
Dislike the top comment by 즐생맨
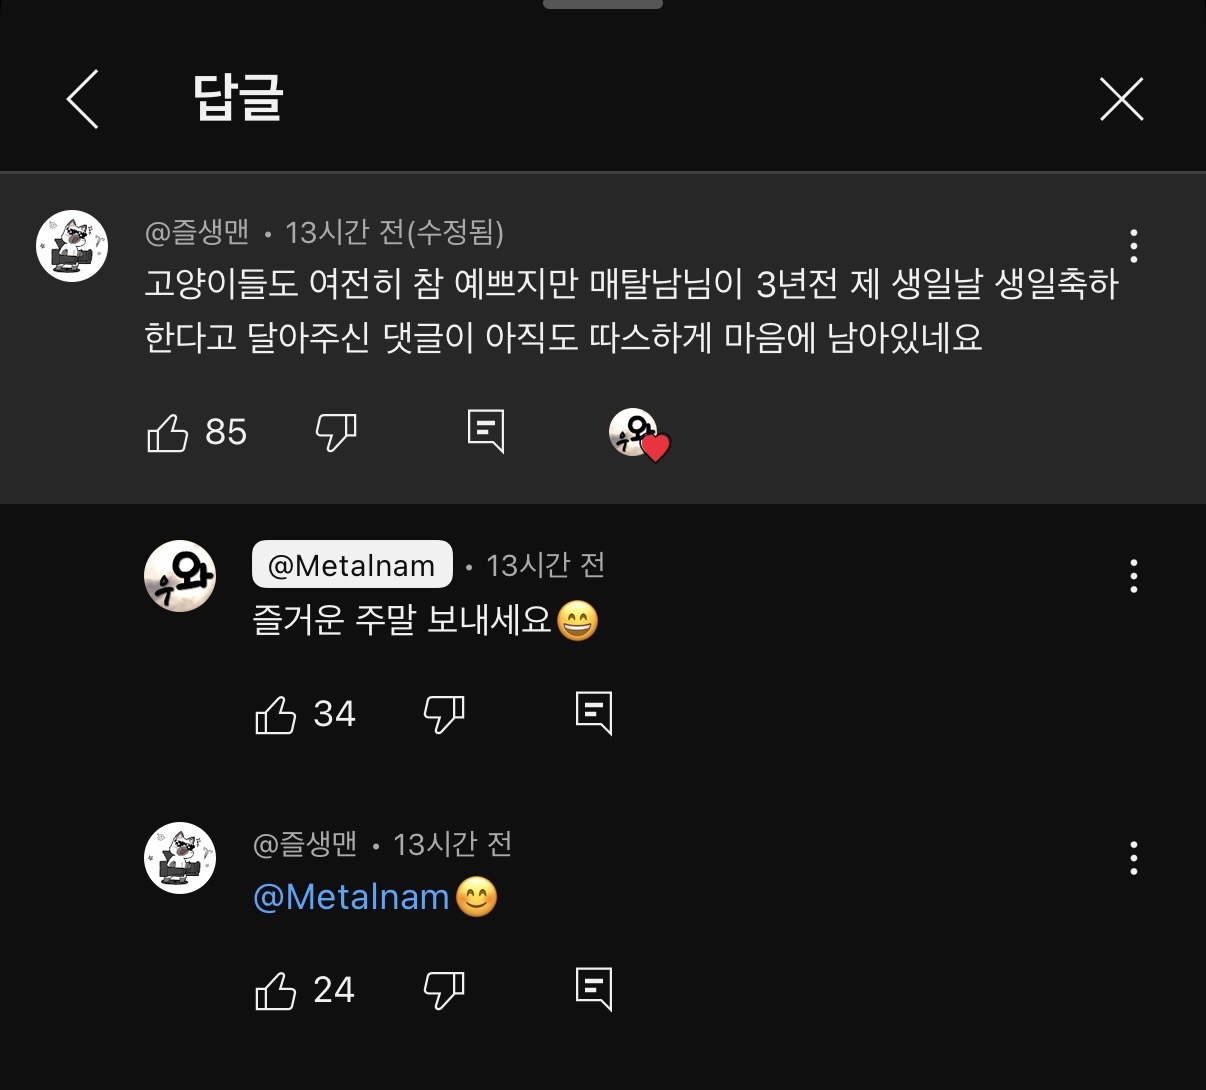tap(336, 432)
